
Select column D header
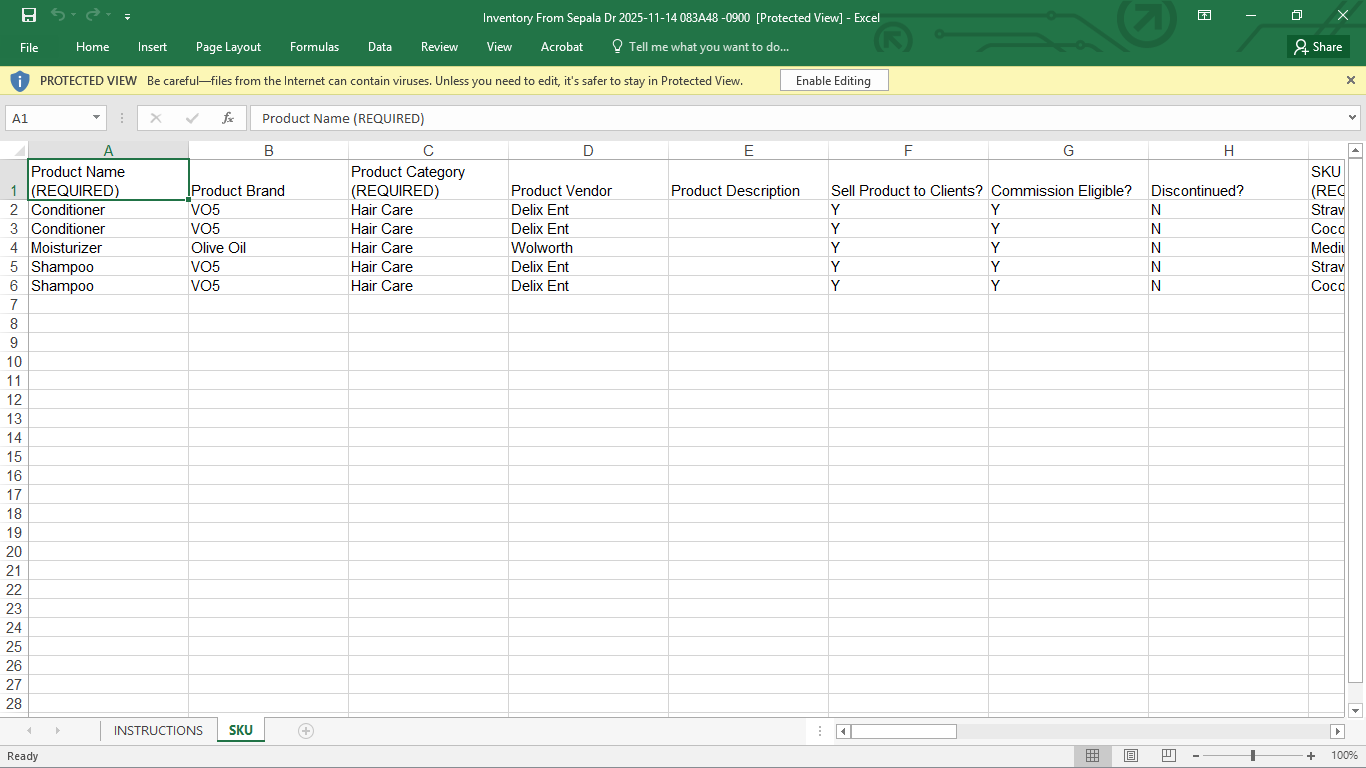pyautogui.click(x=588, y=151)
